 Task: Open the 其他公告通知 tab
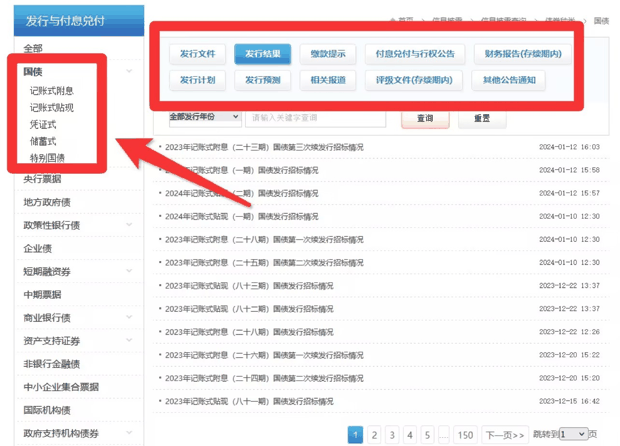[x=509, y=80]
